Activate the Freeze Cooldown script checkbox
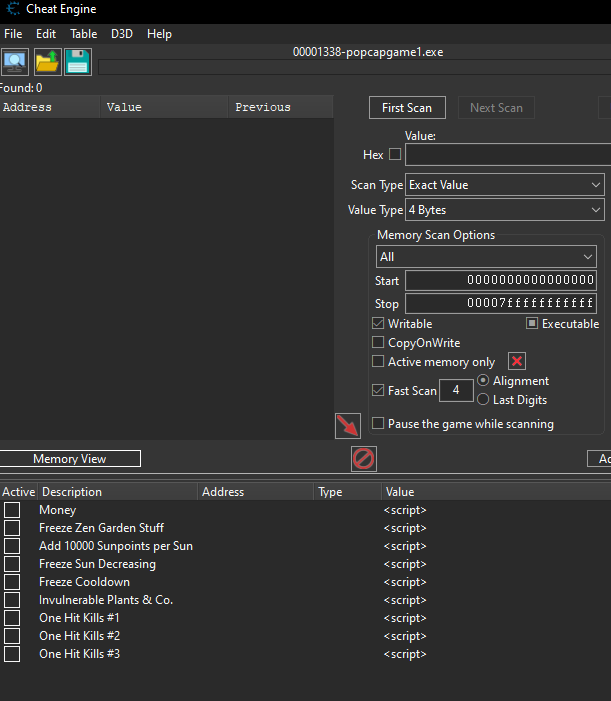The width and height of the screenshot is (611, 701). click(12, 582)
